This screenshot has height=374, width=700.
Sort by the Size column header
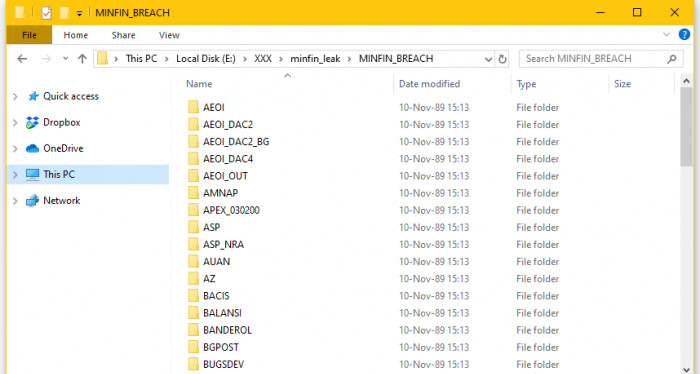click(x=622, y=83)
